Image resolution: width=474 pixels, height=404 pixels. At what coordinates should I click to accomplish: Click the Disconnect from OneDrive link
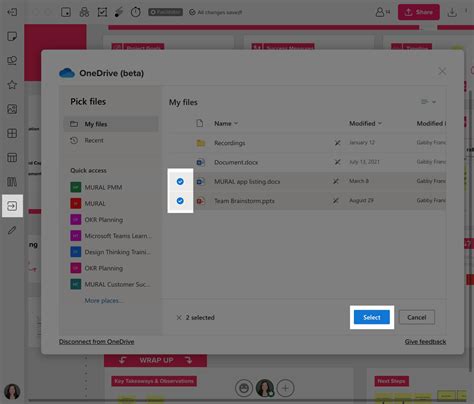point(96,342)
